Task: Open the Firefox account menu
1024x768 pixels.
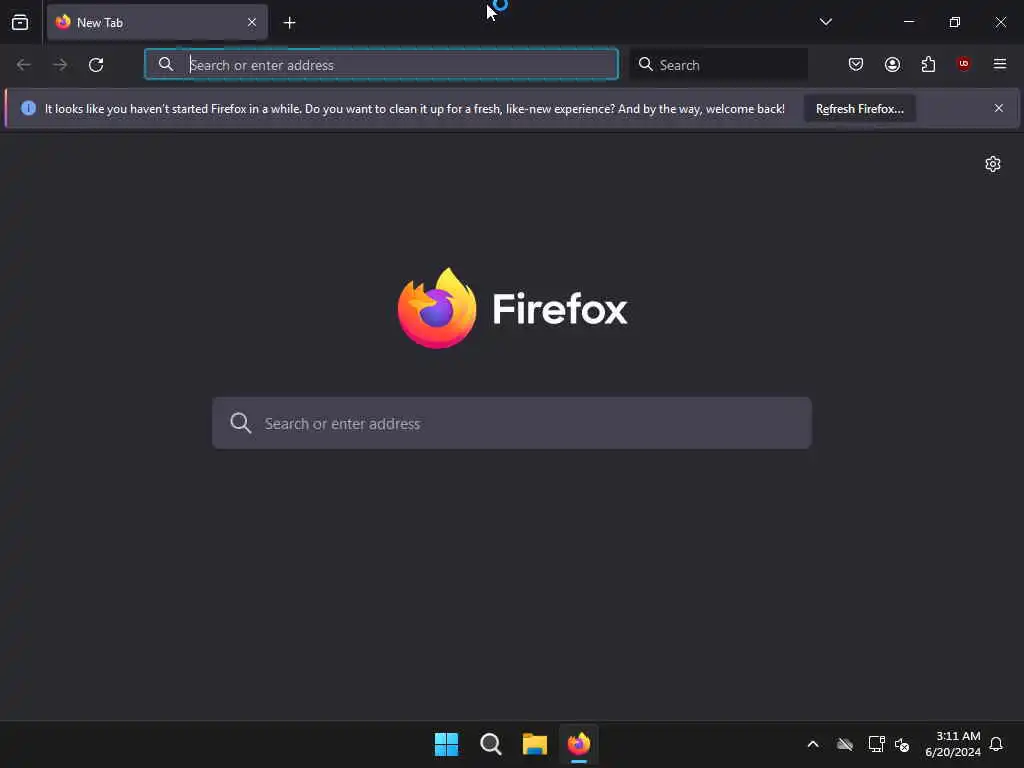Action: coord(892,64)
